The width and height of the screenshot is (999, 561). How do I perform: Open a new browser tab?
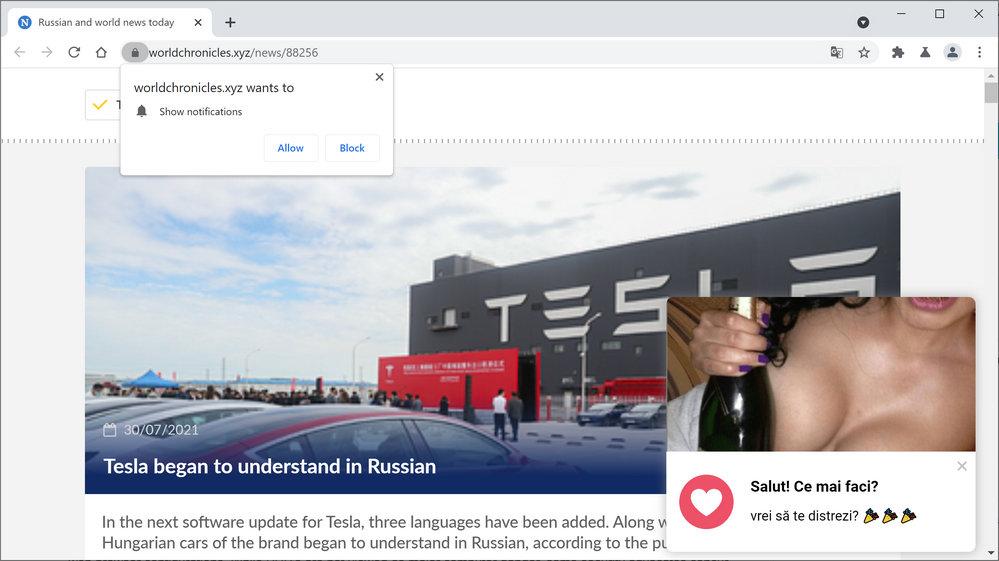(x=230, y=22)
